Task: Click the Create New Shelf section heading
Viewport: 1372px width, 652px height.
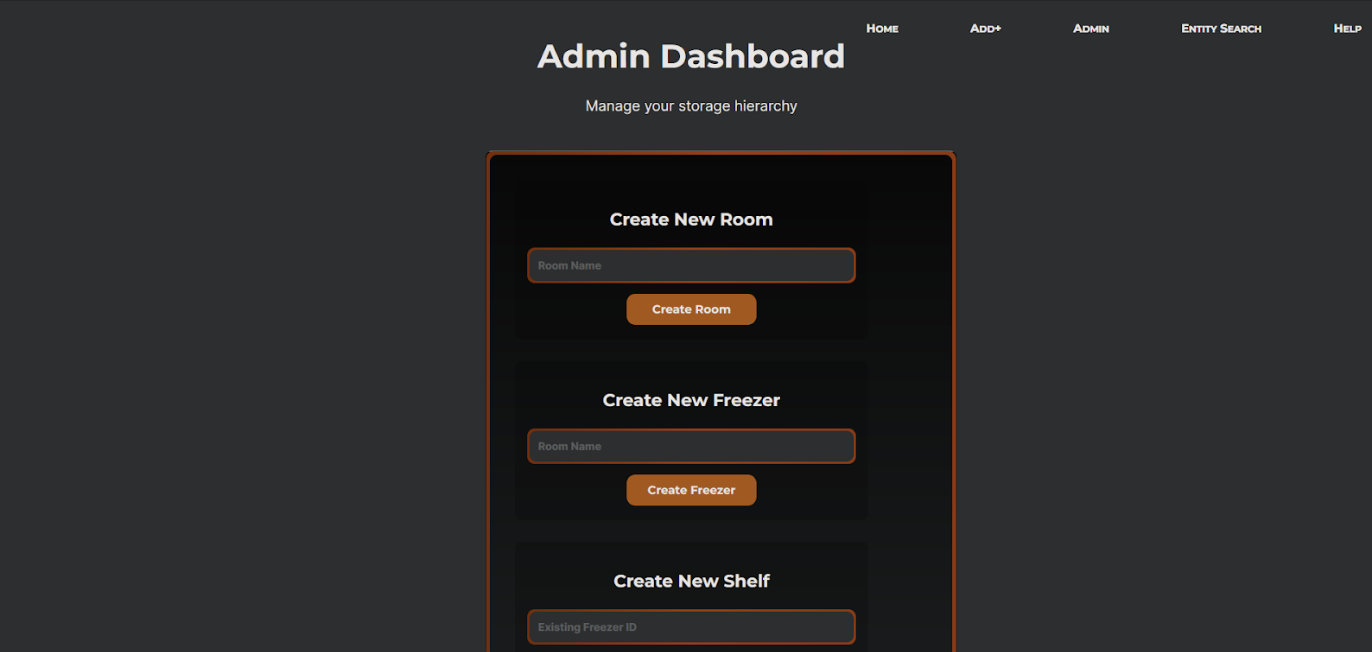Action: [x=691, y=580]
